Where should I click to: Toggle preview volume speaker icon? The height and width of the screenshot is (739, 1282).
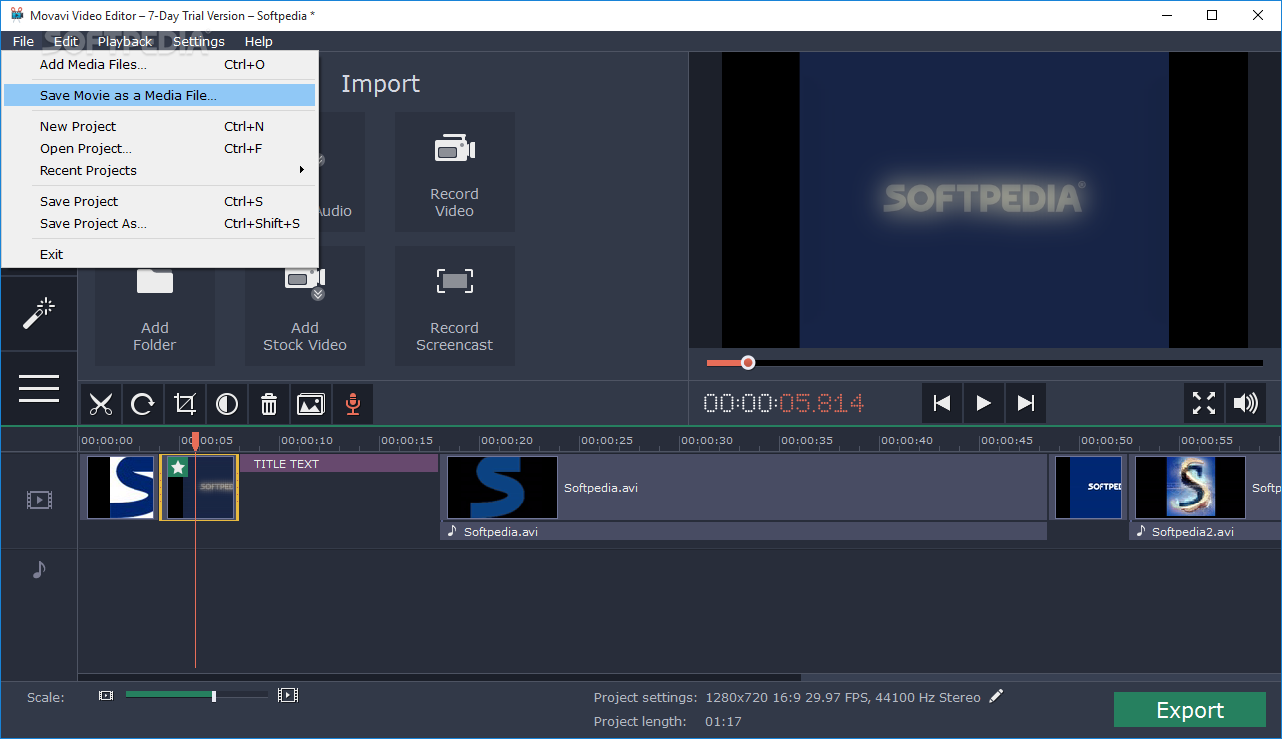pos(1246,403)
